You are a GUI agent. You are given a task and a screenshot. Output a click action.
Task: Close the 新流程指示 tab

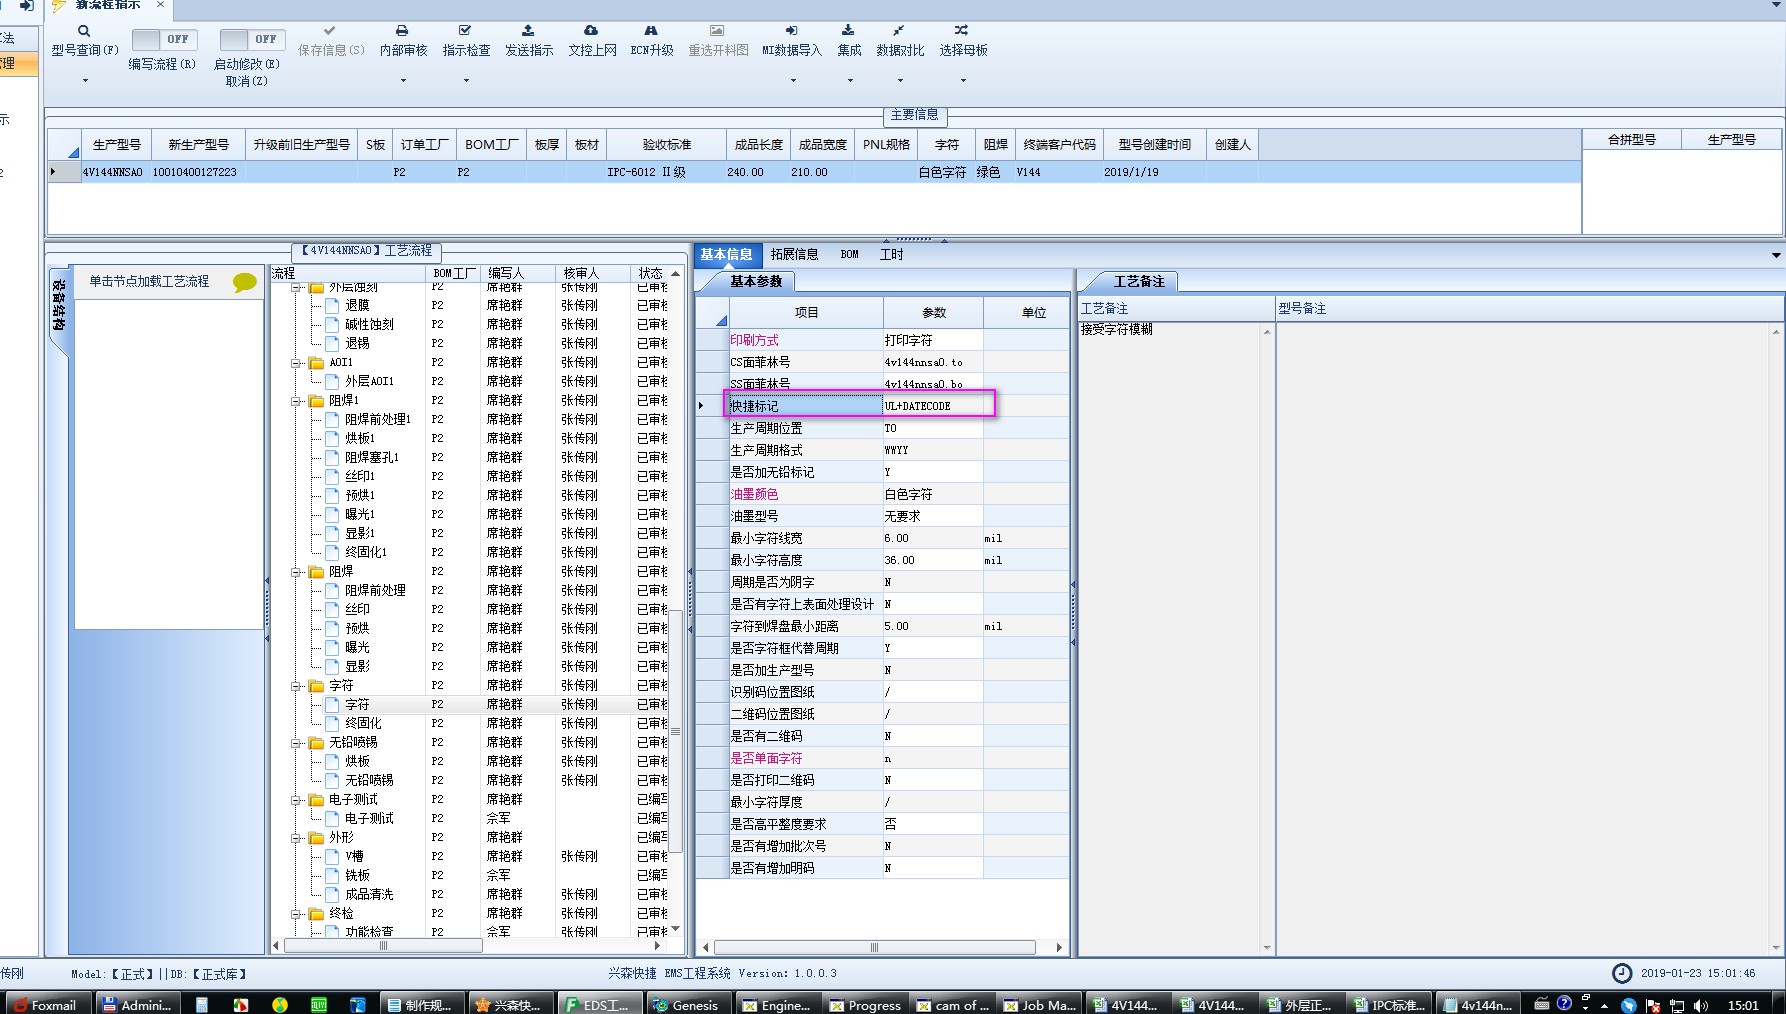[x=160, y=5]
